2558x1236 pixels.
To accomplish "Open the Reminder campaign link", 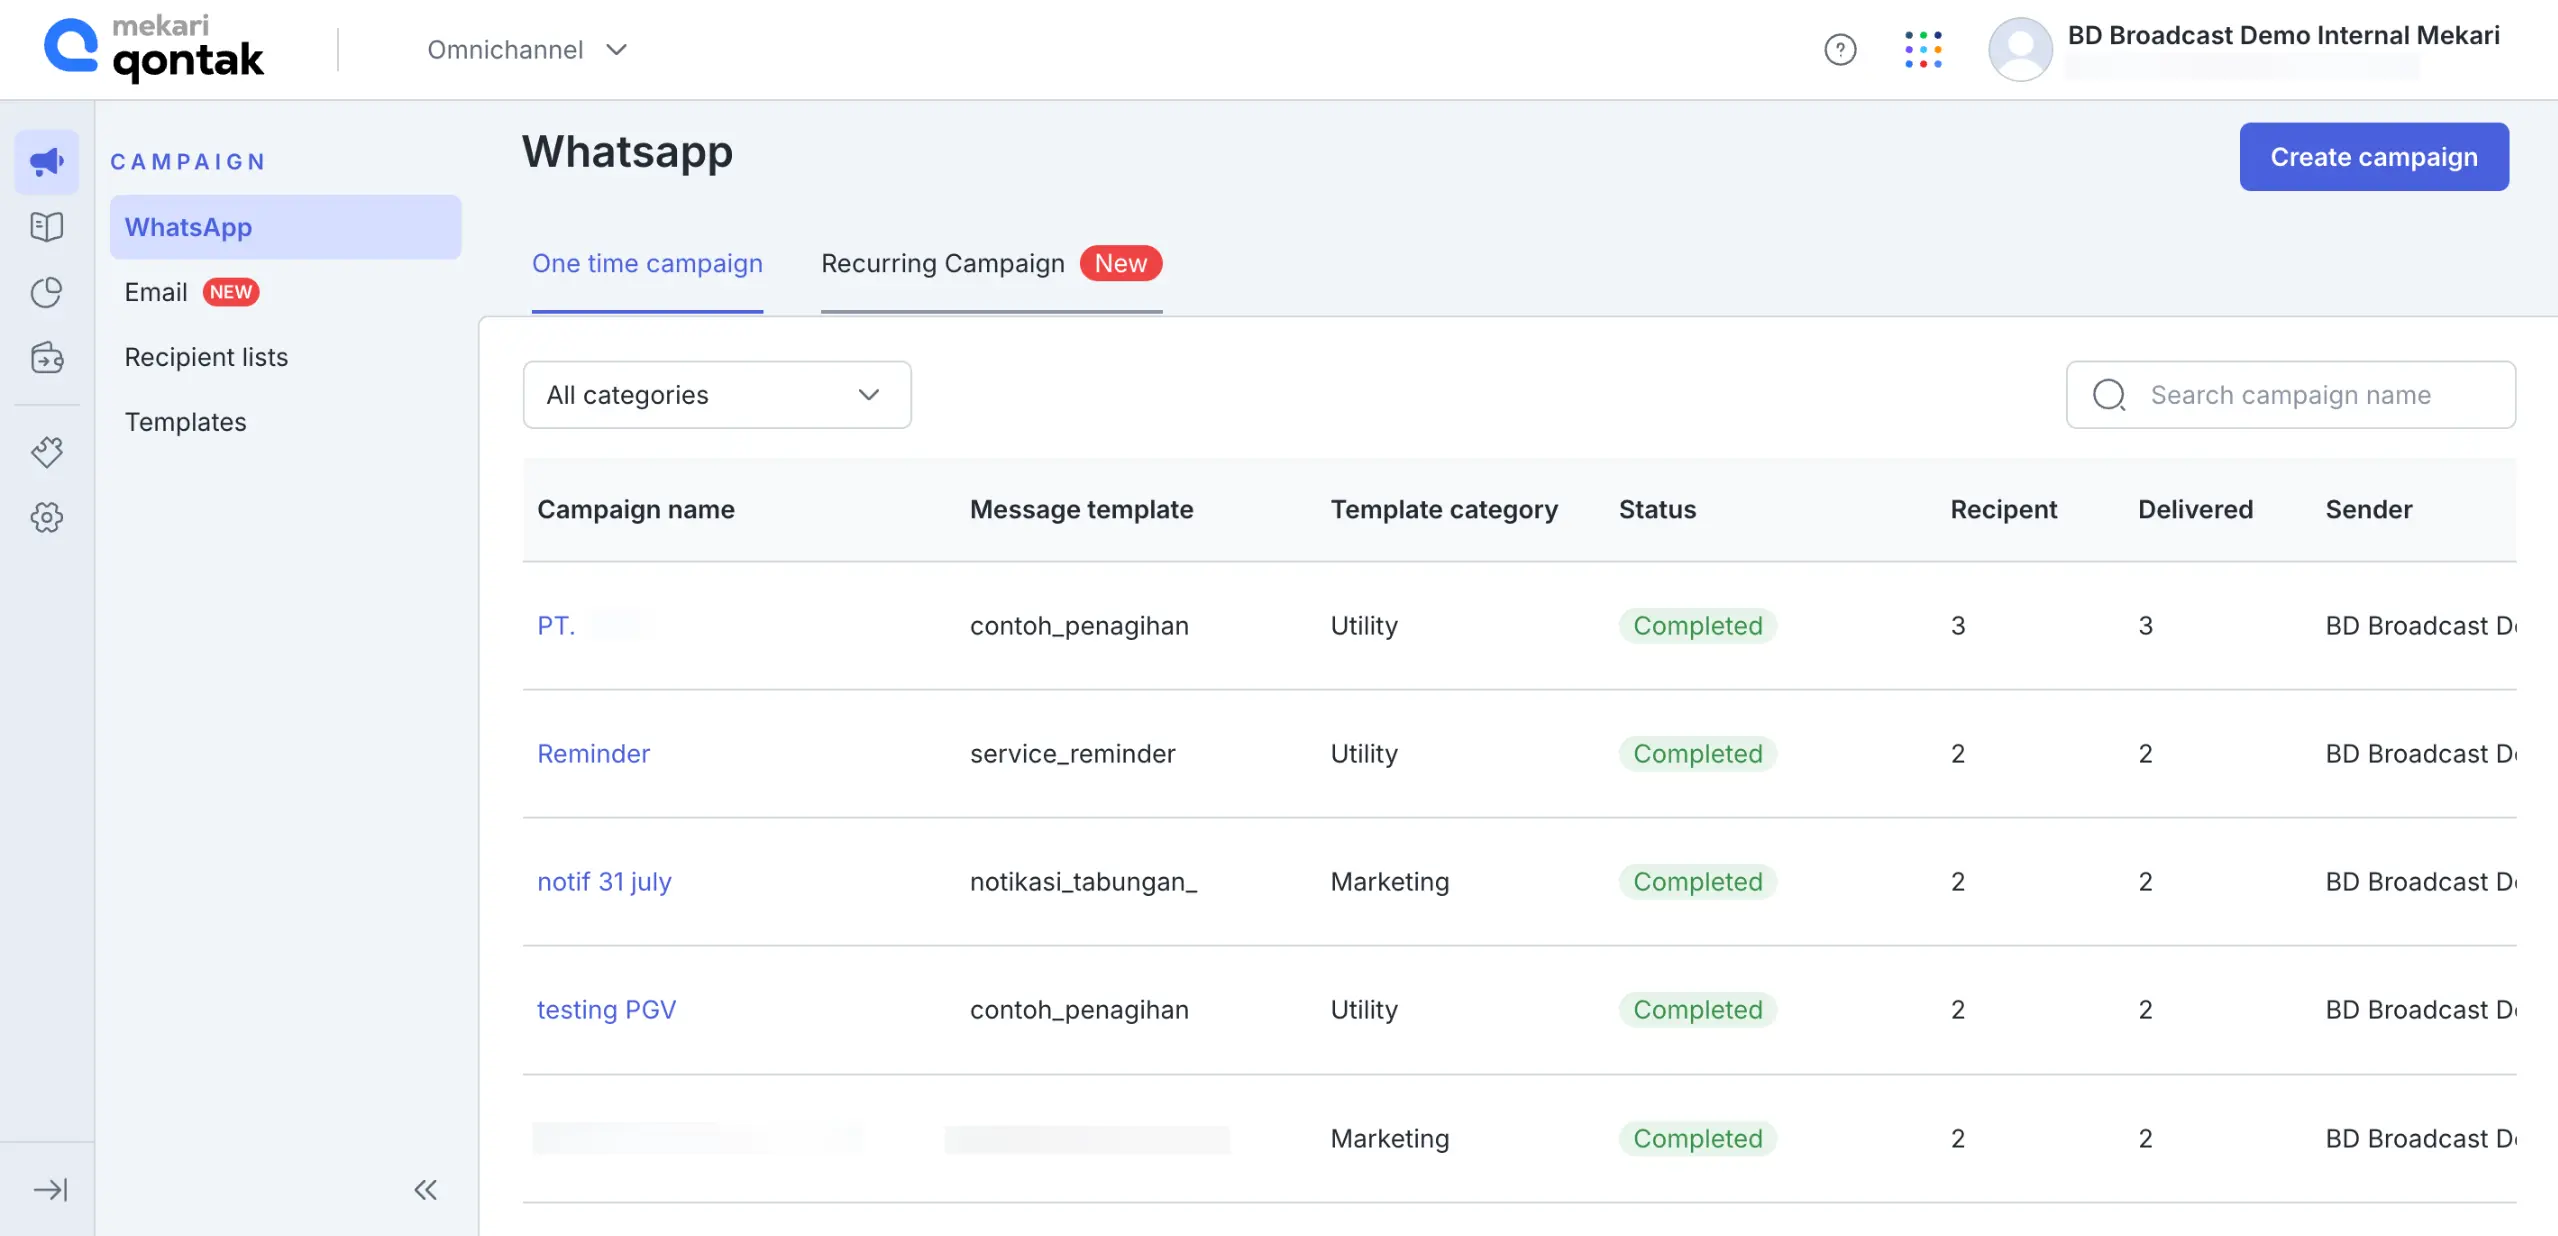I will [x=592, y=753].
